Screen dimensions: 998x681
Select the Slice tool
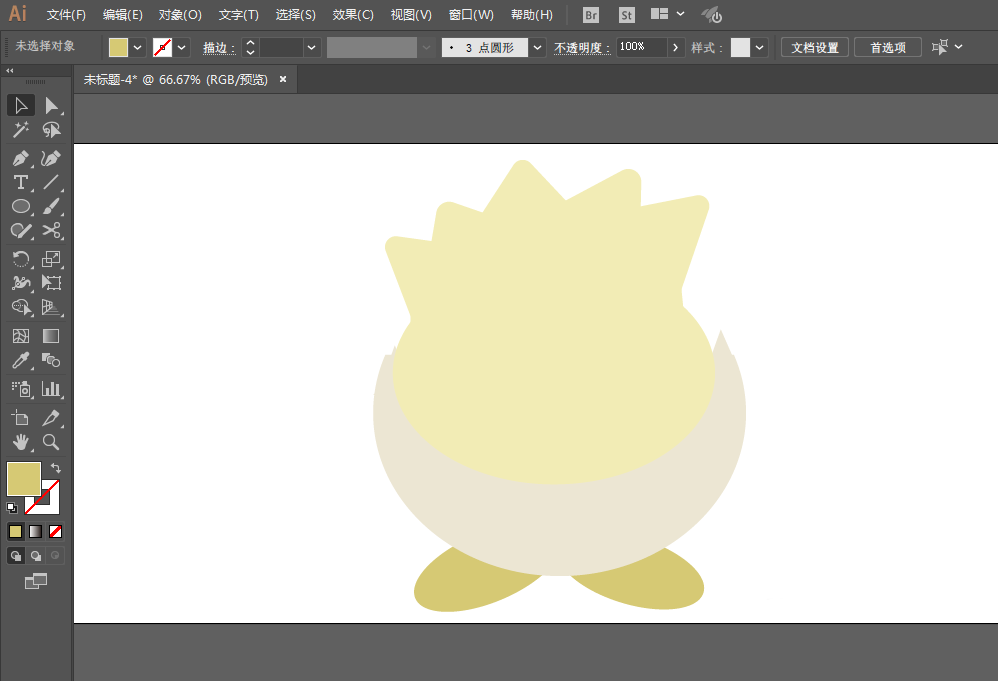[x=51, y=418]
